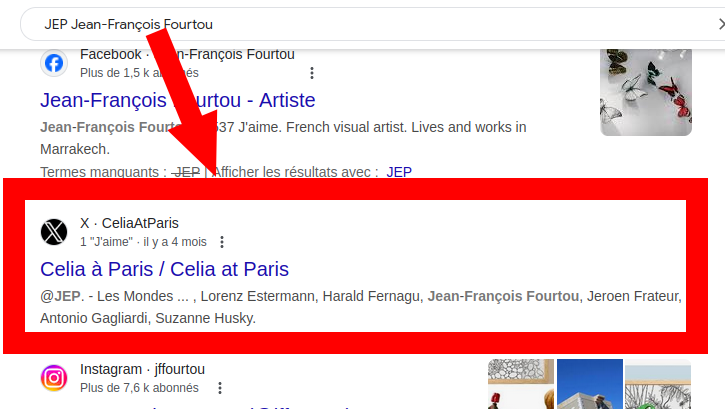Open first Instagram result thumbnail
The height and width of the screenshot is (409, 725).
(x=519, y=384)
